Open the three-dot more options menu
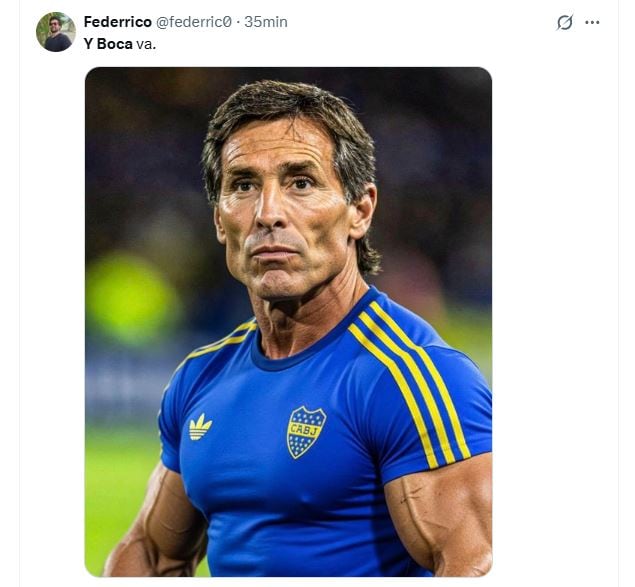 pyautogui.click(x=593, y=22)
